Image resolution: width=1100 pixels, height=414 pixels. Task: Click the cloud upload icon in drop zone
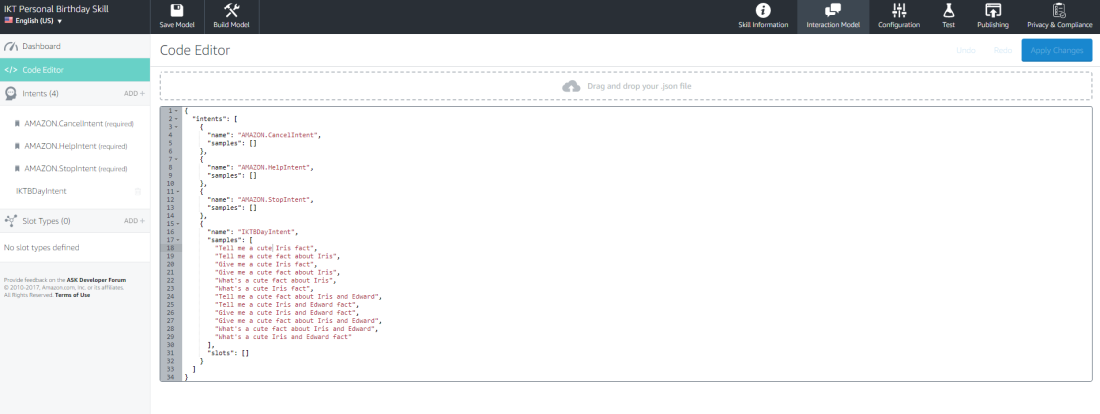click(x=572, y=86)
